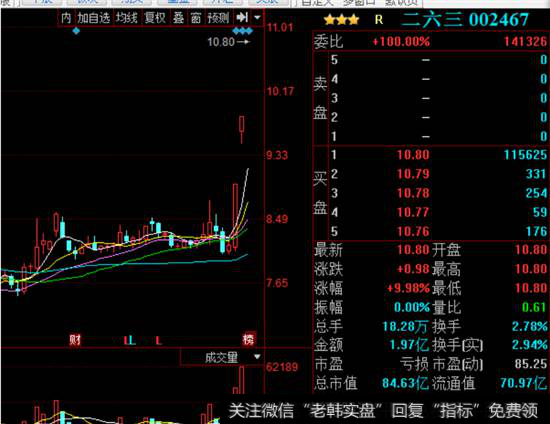Click the three-star rating icon
Image resolution: width=550 pixels, height=424 pixels.
pos(341,20)
